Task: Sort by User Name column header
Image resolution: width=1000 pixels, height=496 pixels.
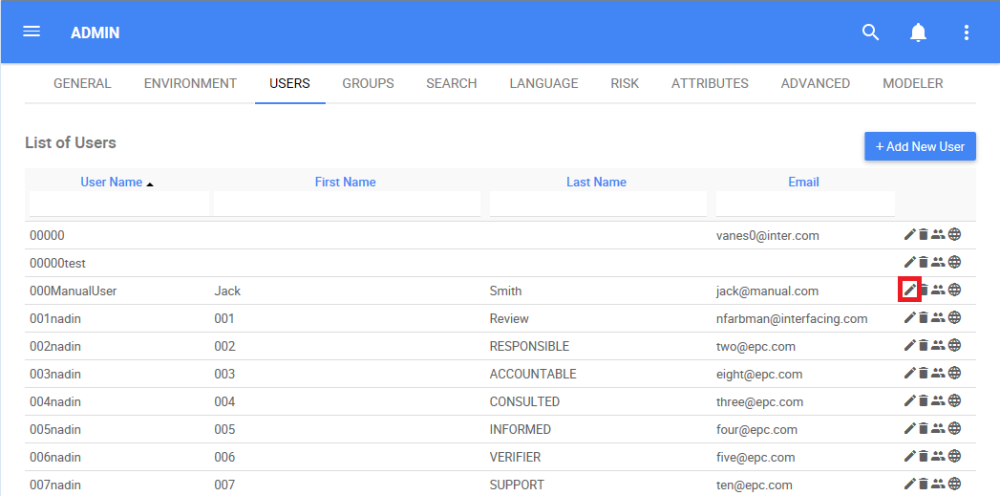Action: (112, 182)
